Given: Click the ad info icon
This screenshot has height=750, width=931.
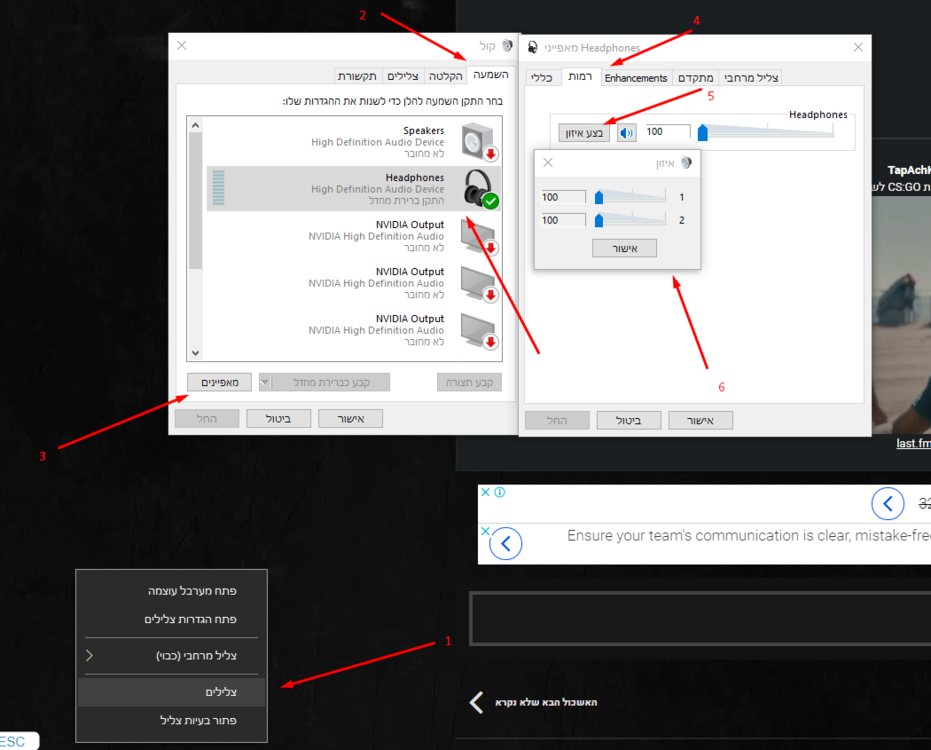Looking at the screenshot, I should [499, 492].
